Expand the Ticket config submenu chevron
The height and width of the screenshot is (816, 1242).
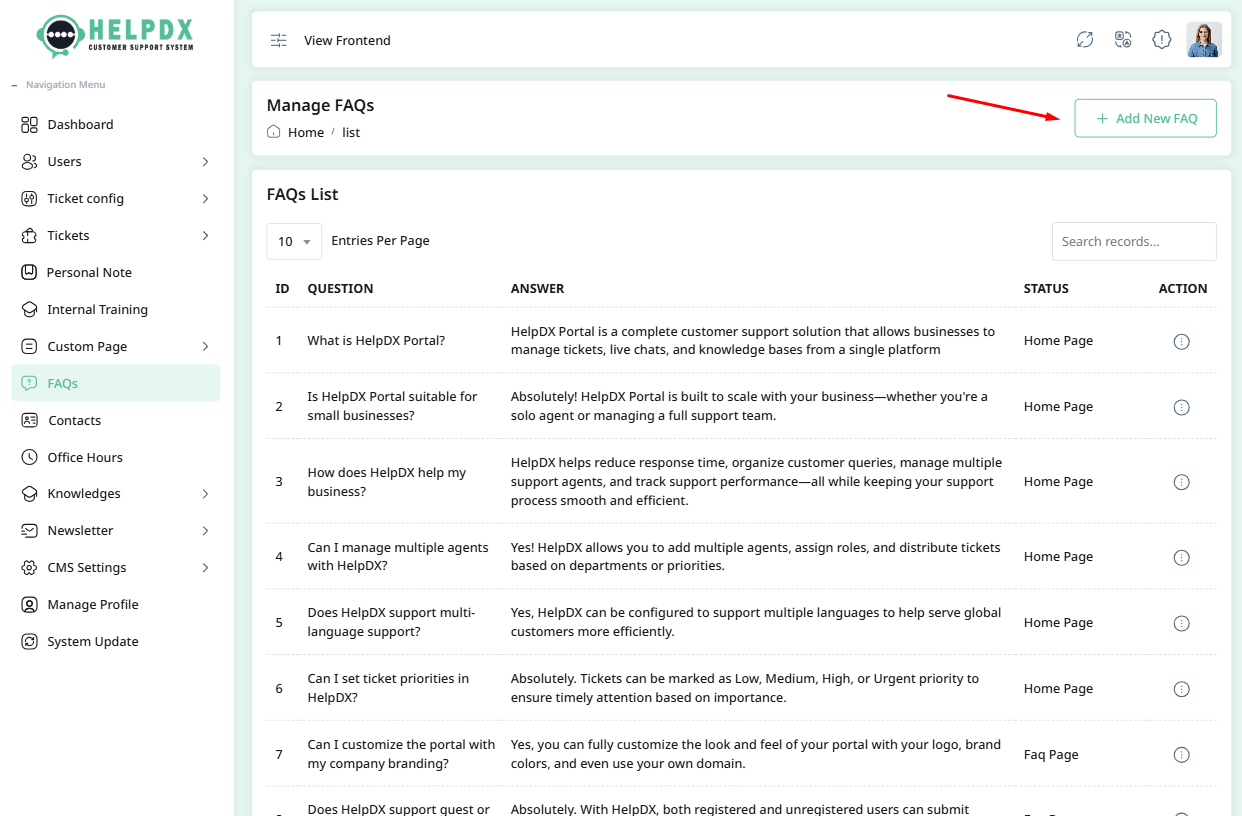pyautogui.click(x=205, y=199)
